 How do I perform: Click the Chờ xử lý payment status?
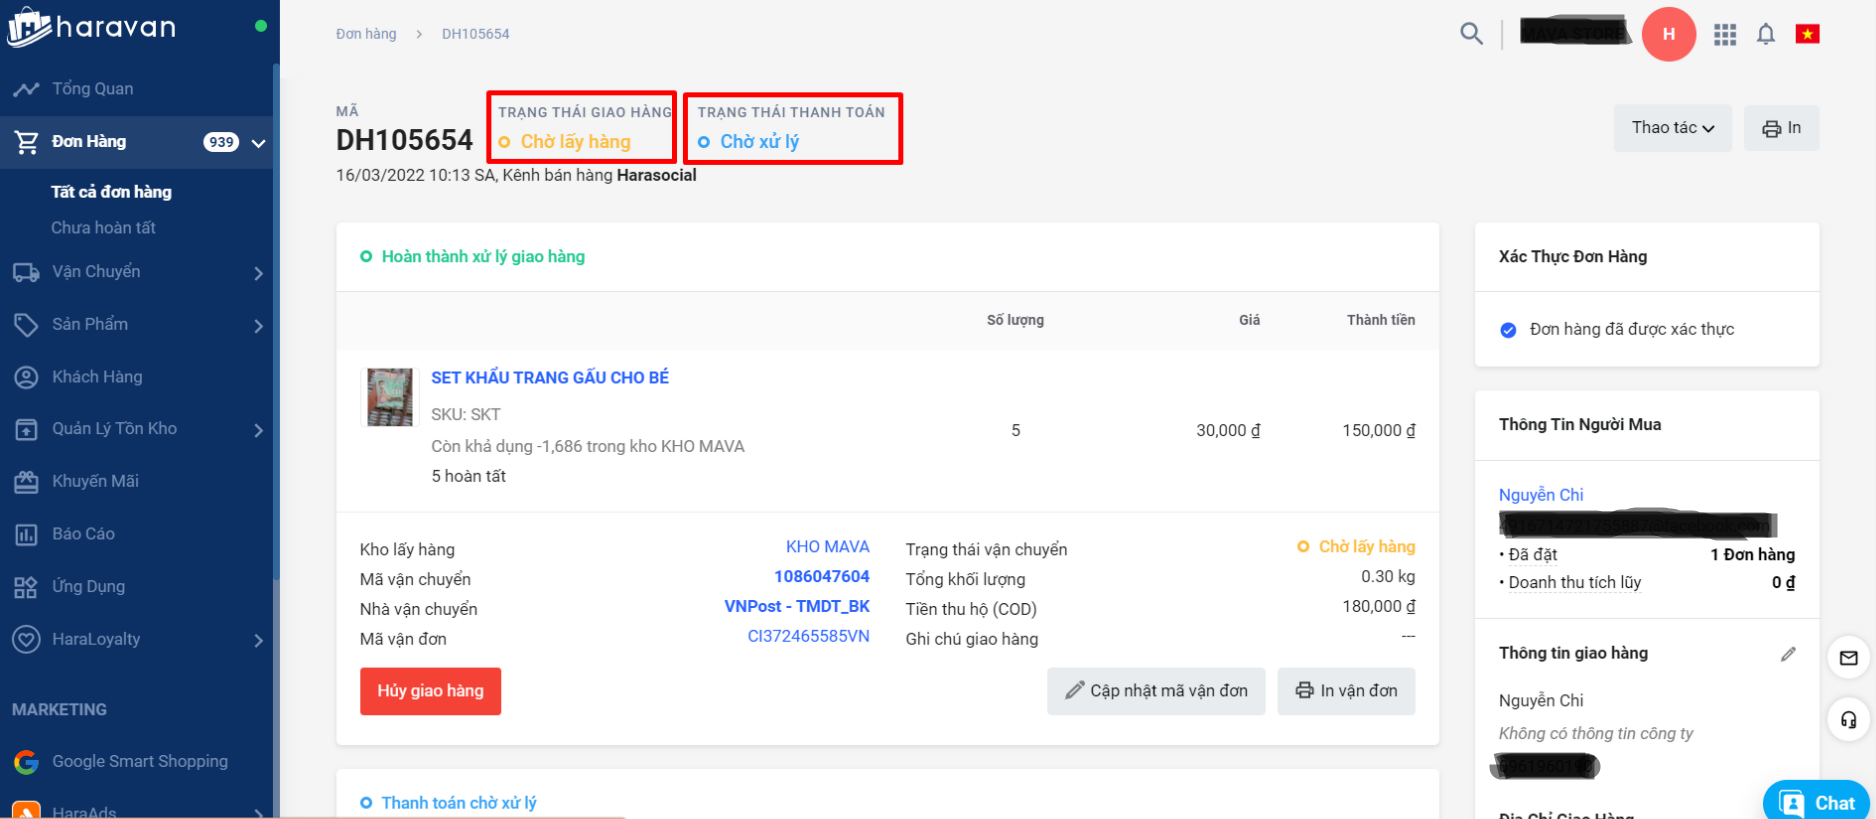click(760, 142)
